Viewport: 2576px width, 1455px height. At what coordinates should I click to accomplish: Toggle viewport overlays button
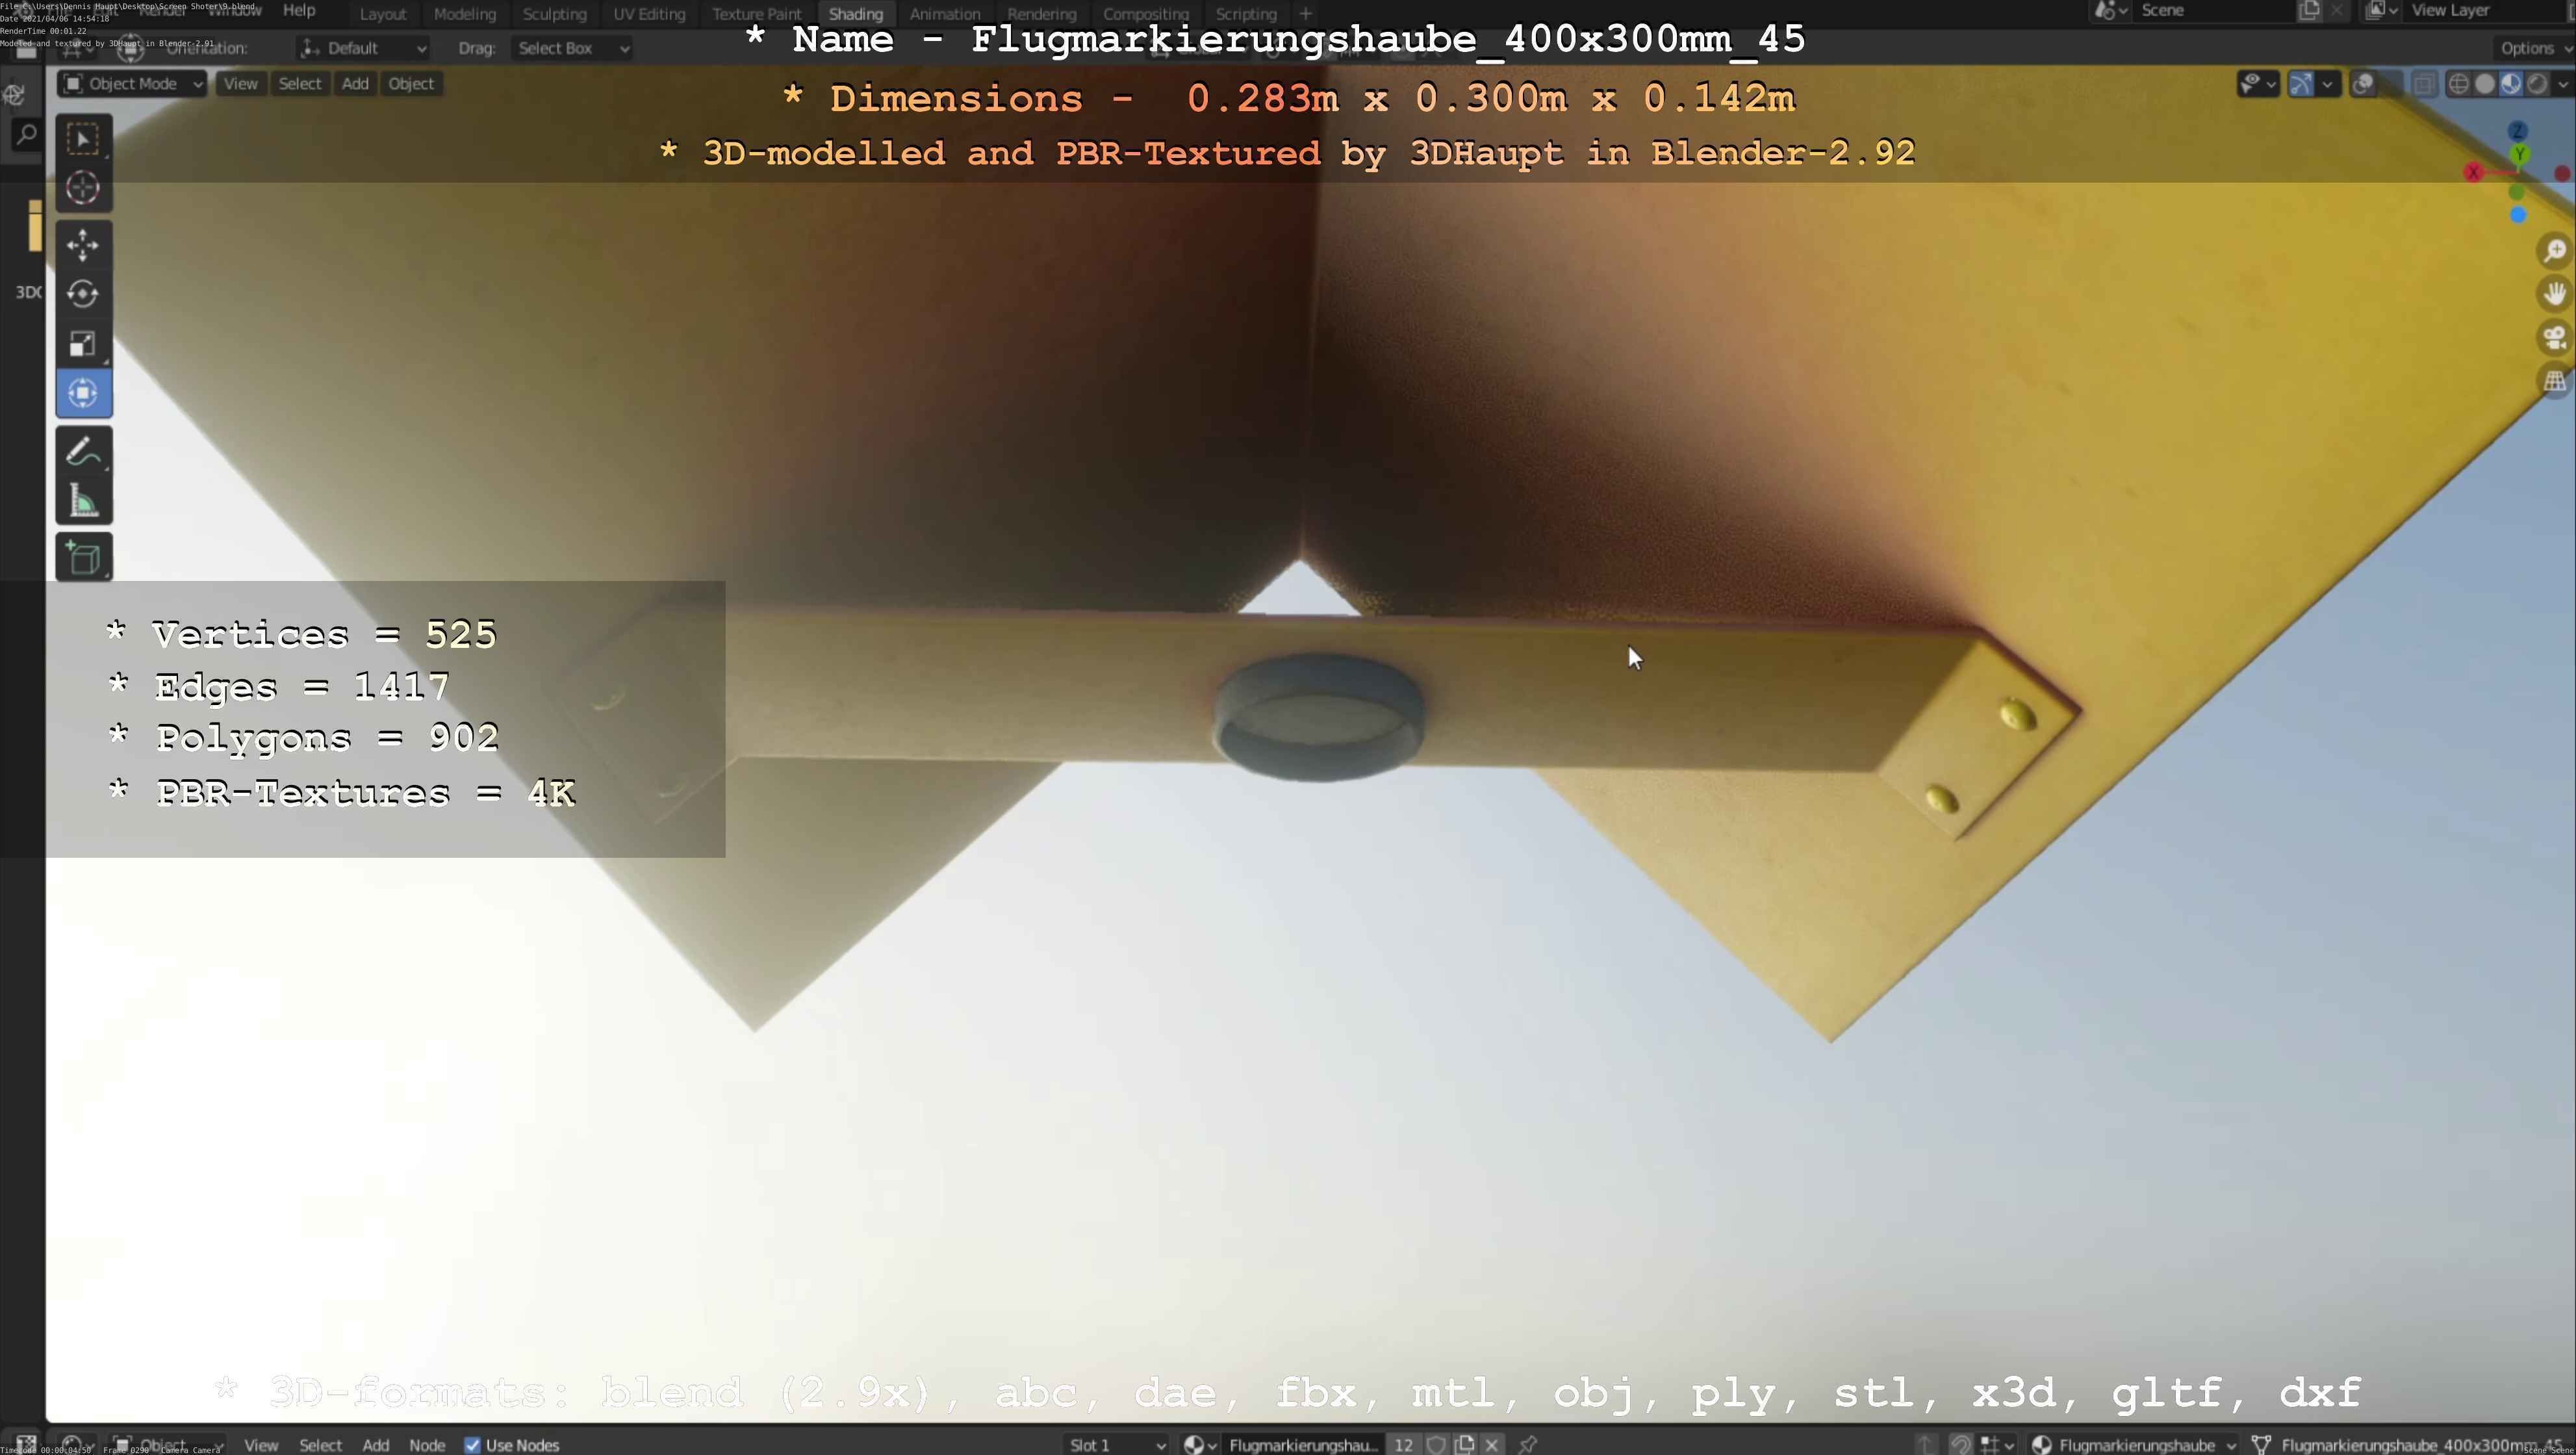pos(2364,84)
